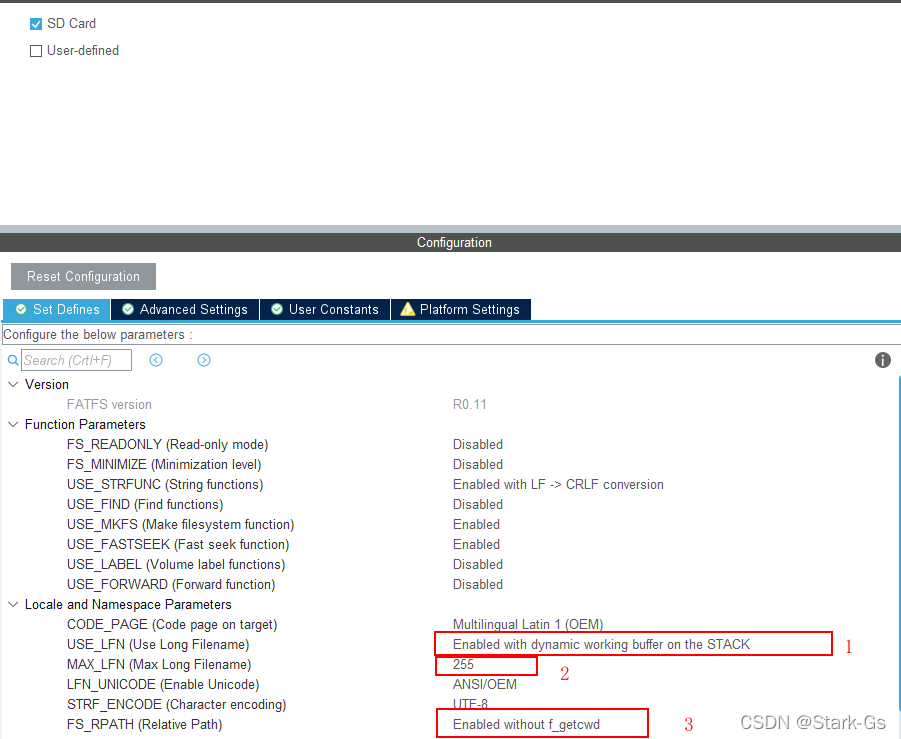Click the R0.11 version value
Viewport: 901px width, 739px height.
[469, 405]
